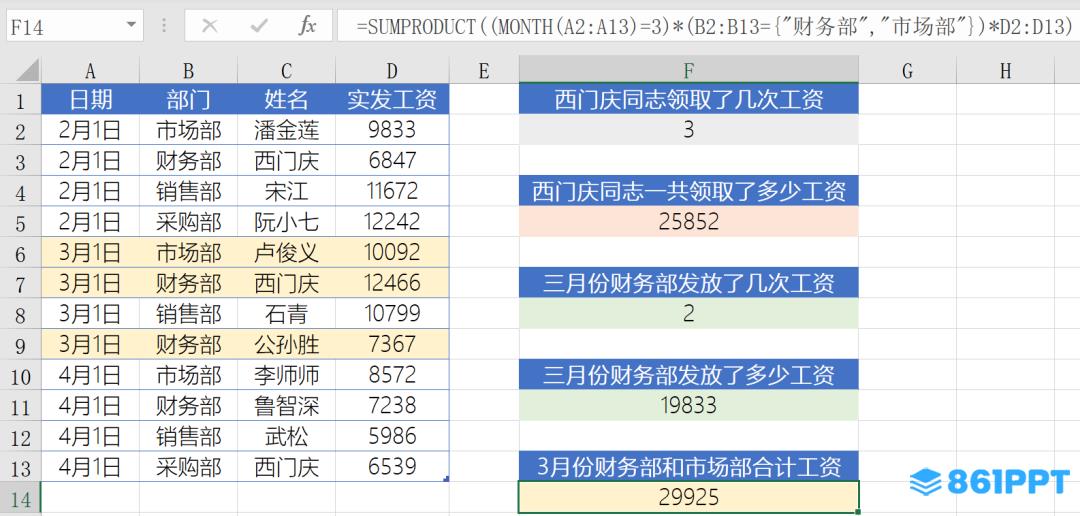Click heading 3月份财务部和市场部合计工资

click(x=689, y=466)
